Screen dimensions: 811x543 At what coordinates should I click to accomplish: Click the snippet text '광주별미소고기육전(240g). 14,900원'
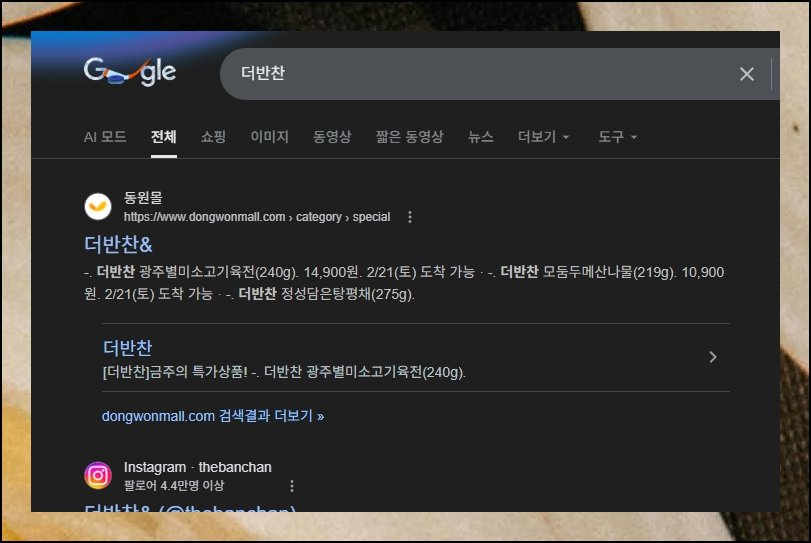(250, 272)
